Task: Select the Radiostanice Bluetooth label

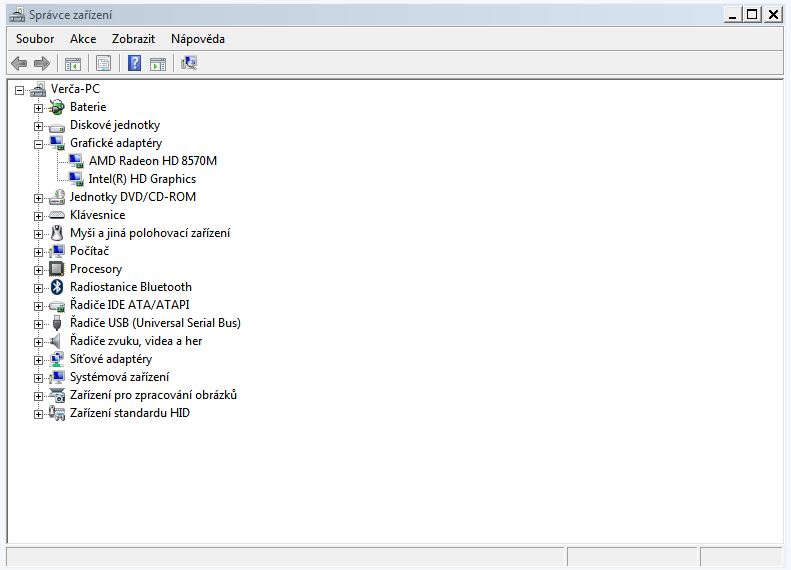Action: [x=131, y=287]
